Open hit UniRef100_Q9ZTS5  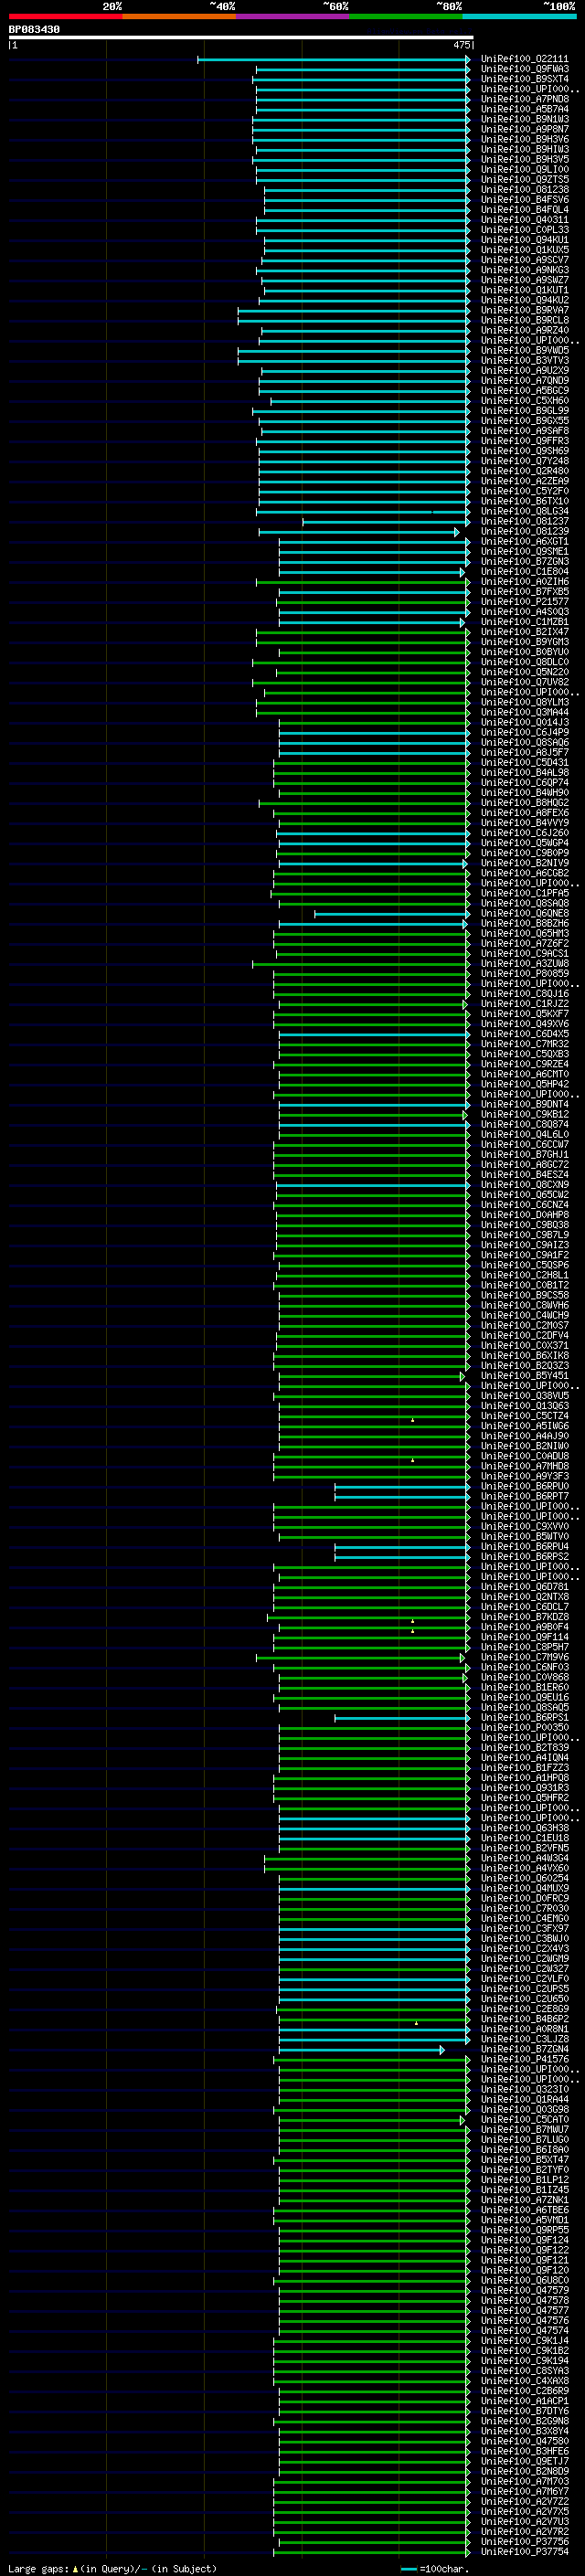coord(524,180)
